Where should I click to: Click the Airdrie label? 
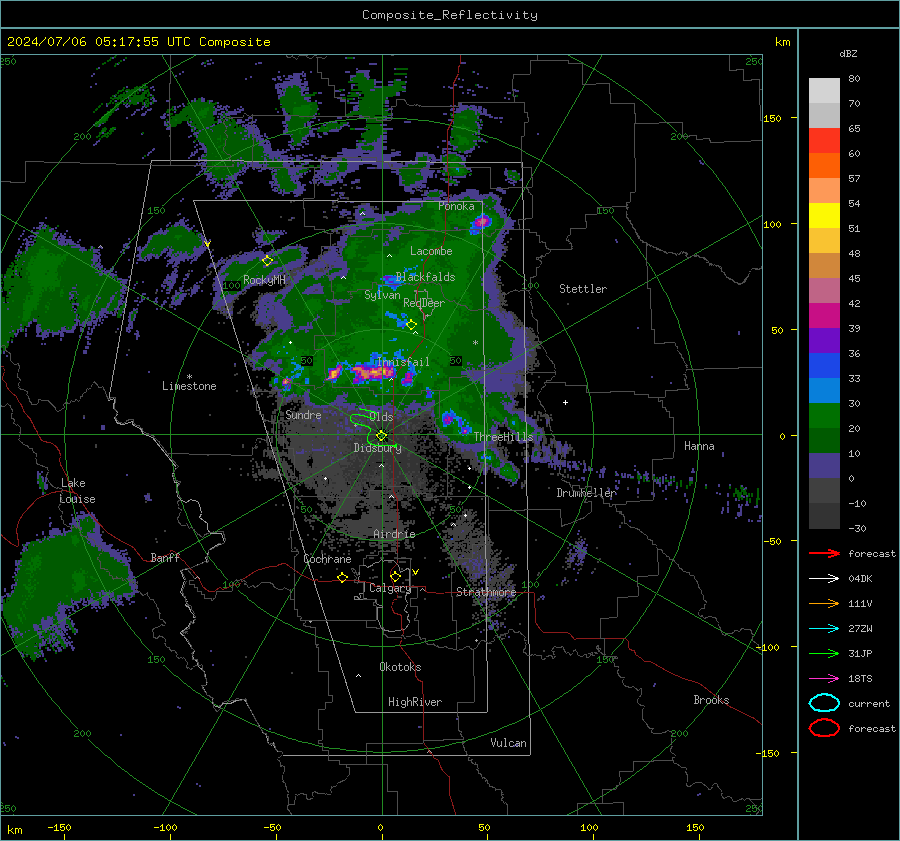(394, 534)
